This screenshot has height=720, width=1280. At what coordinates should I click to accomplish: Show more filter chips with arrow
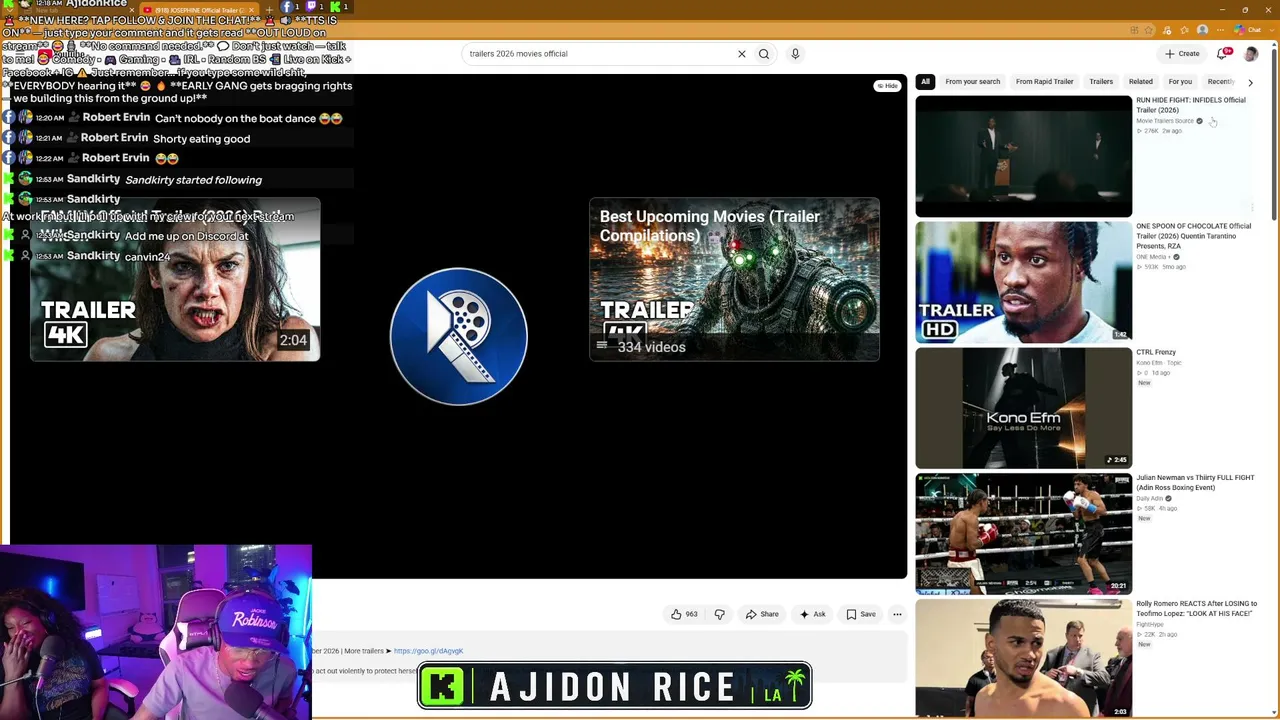click(1250, 82)
